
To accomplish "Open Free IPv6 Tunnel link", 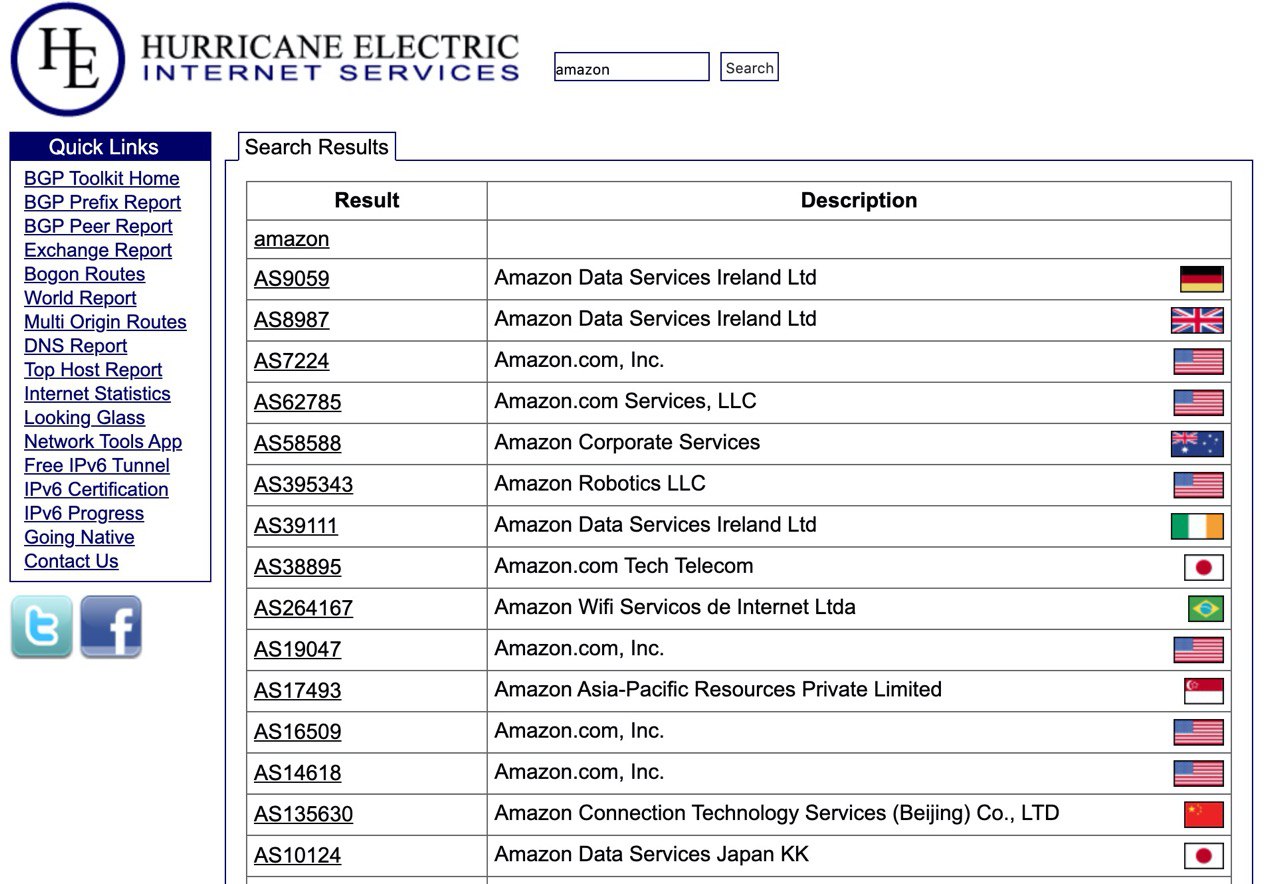I will pyautogui.click(x=97, y=466).
